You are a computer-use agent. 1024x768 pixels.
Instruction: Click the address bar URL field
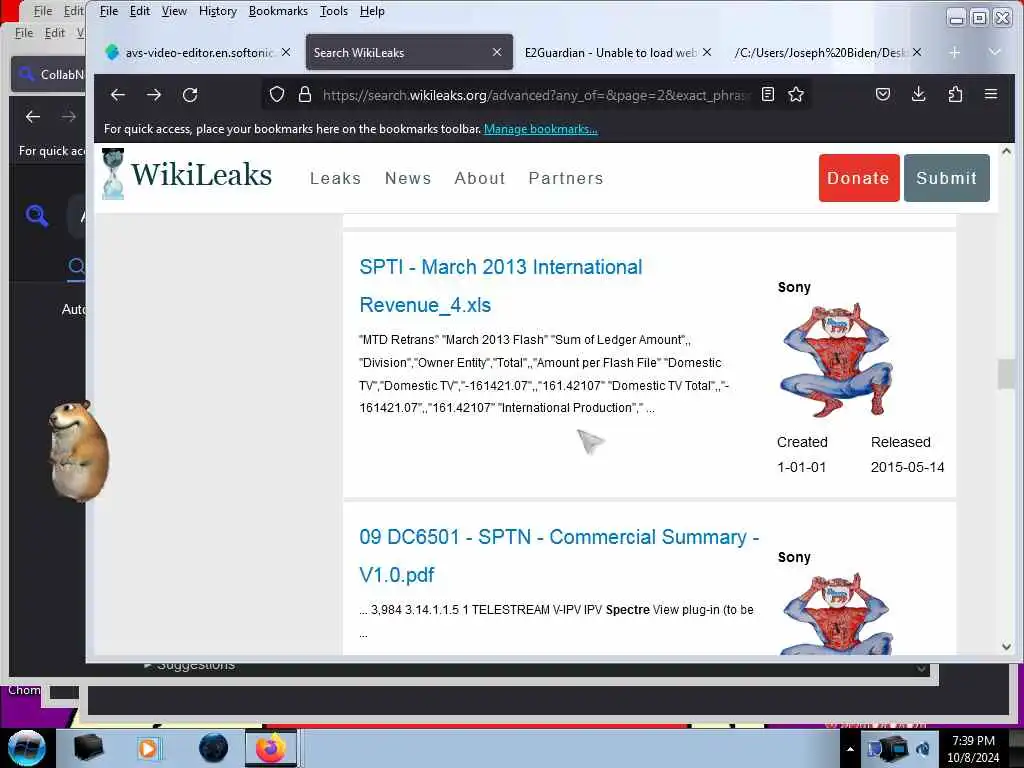534,95
